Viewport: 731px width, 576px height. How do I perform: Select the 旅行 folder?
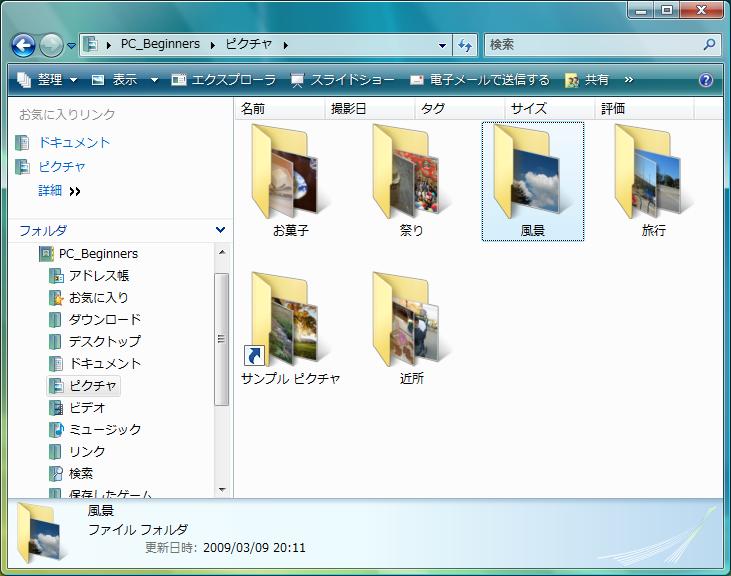tap(654, 182)
